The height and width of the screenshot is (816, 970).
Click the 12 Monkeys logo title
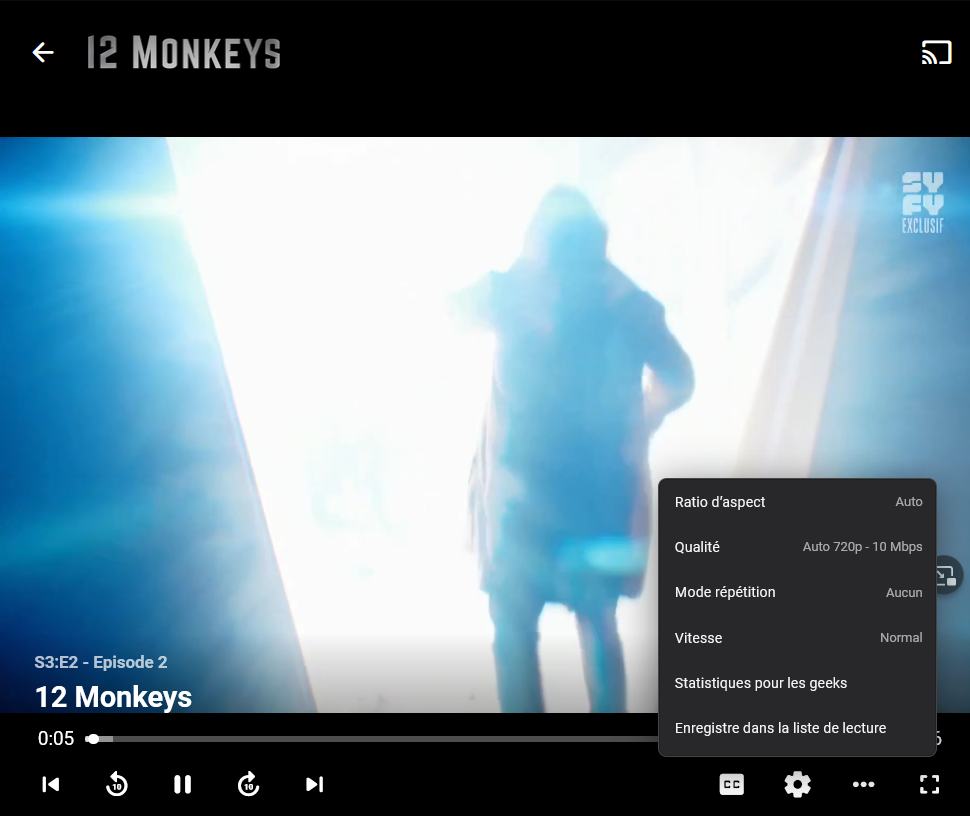pos(184,53)
